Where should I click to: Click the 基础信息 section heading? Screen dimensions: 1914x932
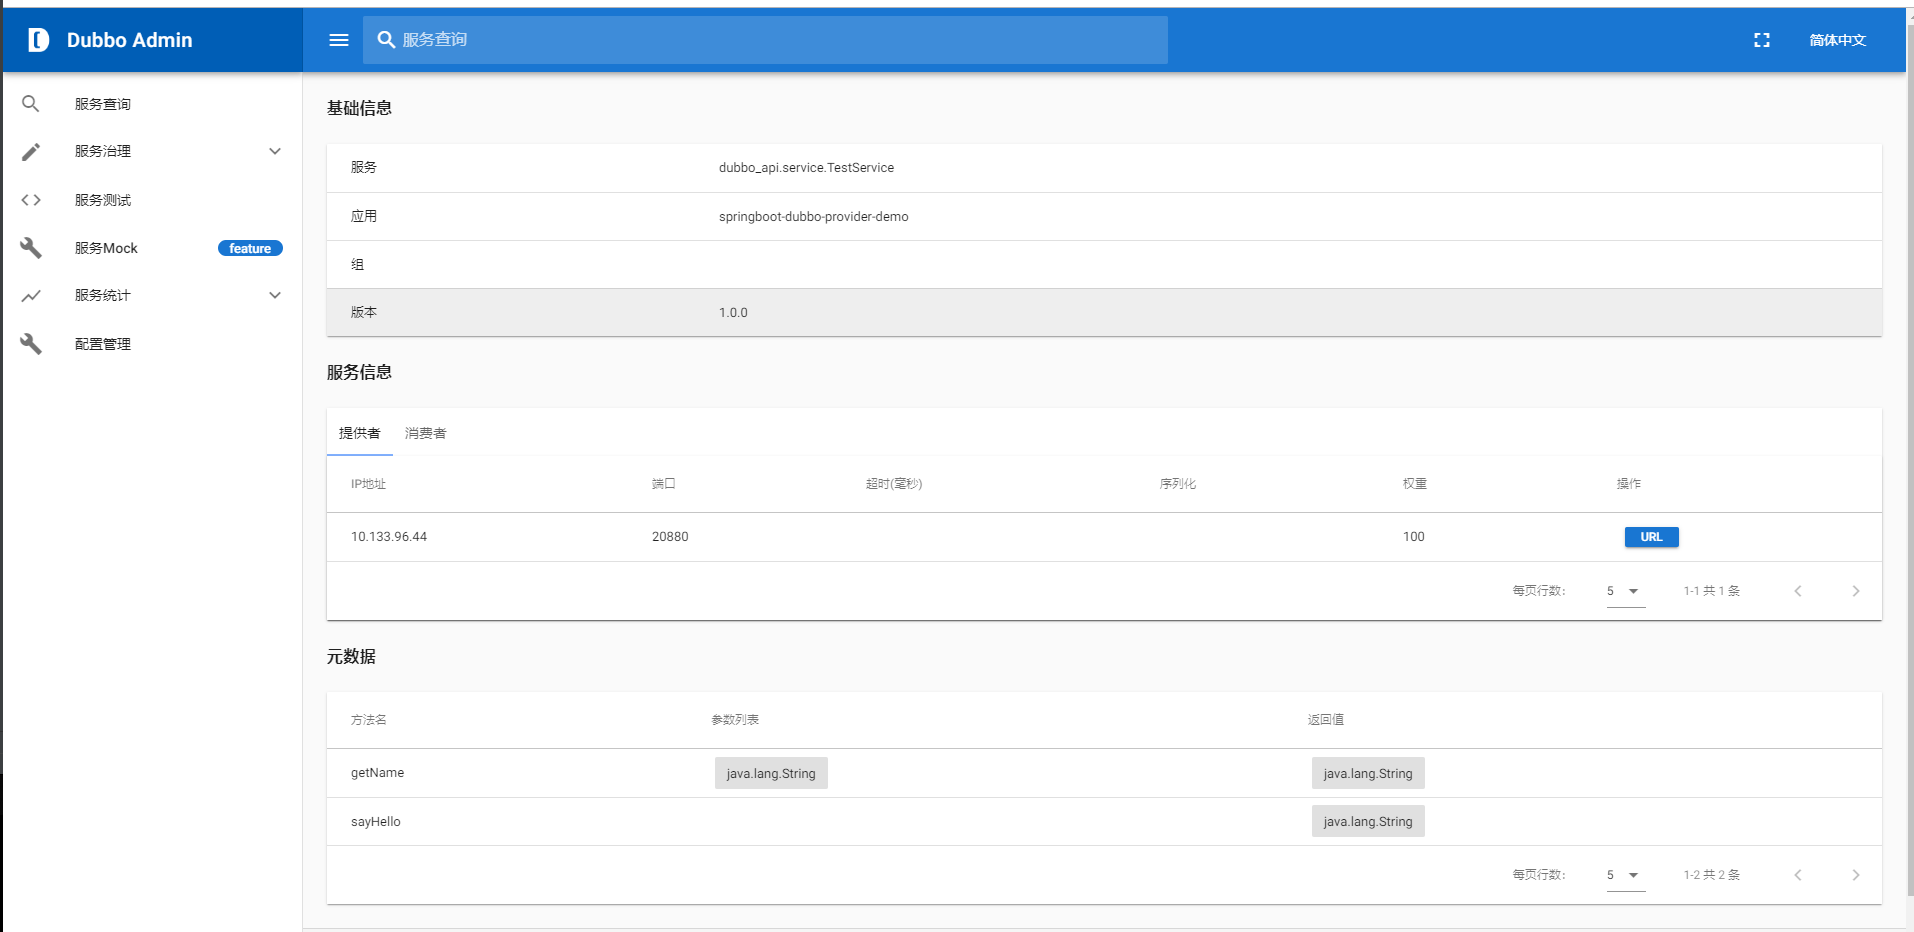pyautogui.click(x=359, y=108)
